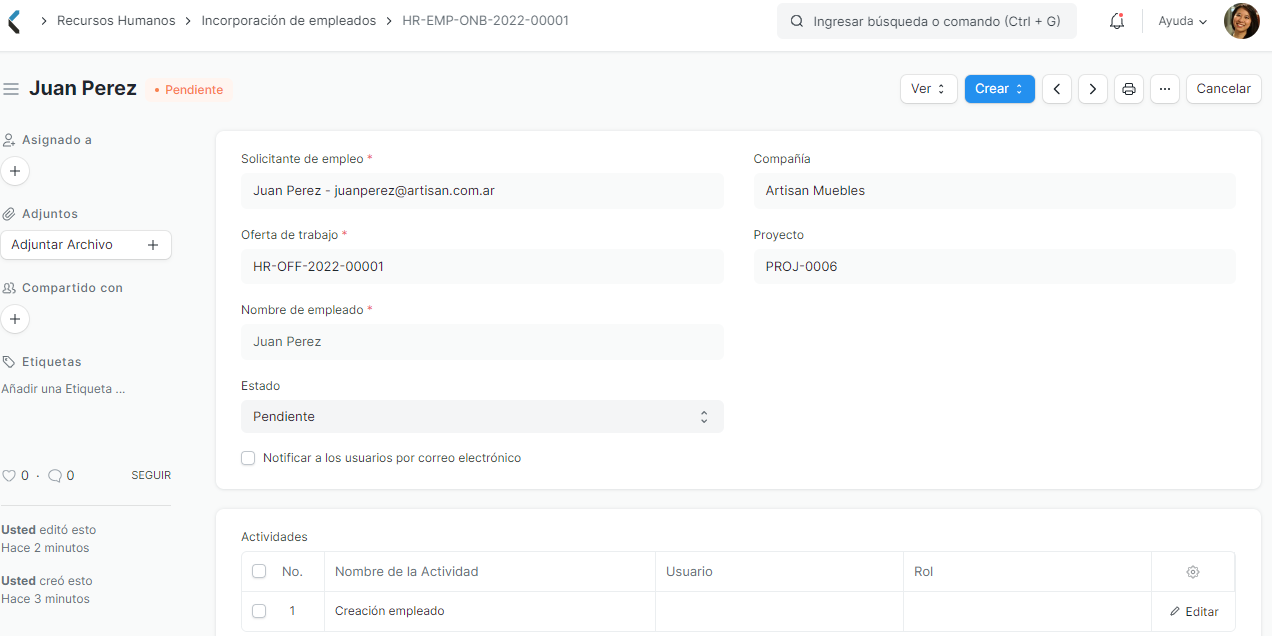The width and height of the screenshot is (1272, 636).
Task: Enable Notificar a los usuarios por correo electrónico
Action: click(248, 458)
